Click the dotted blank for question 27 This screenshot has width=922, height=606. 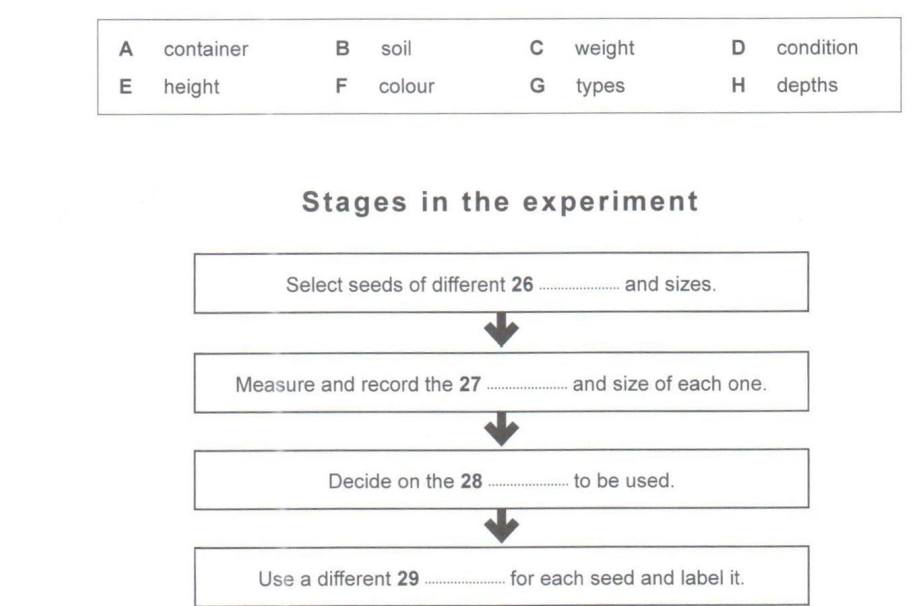527,384
